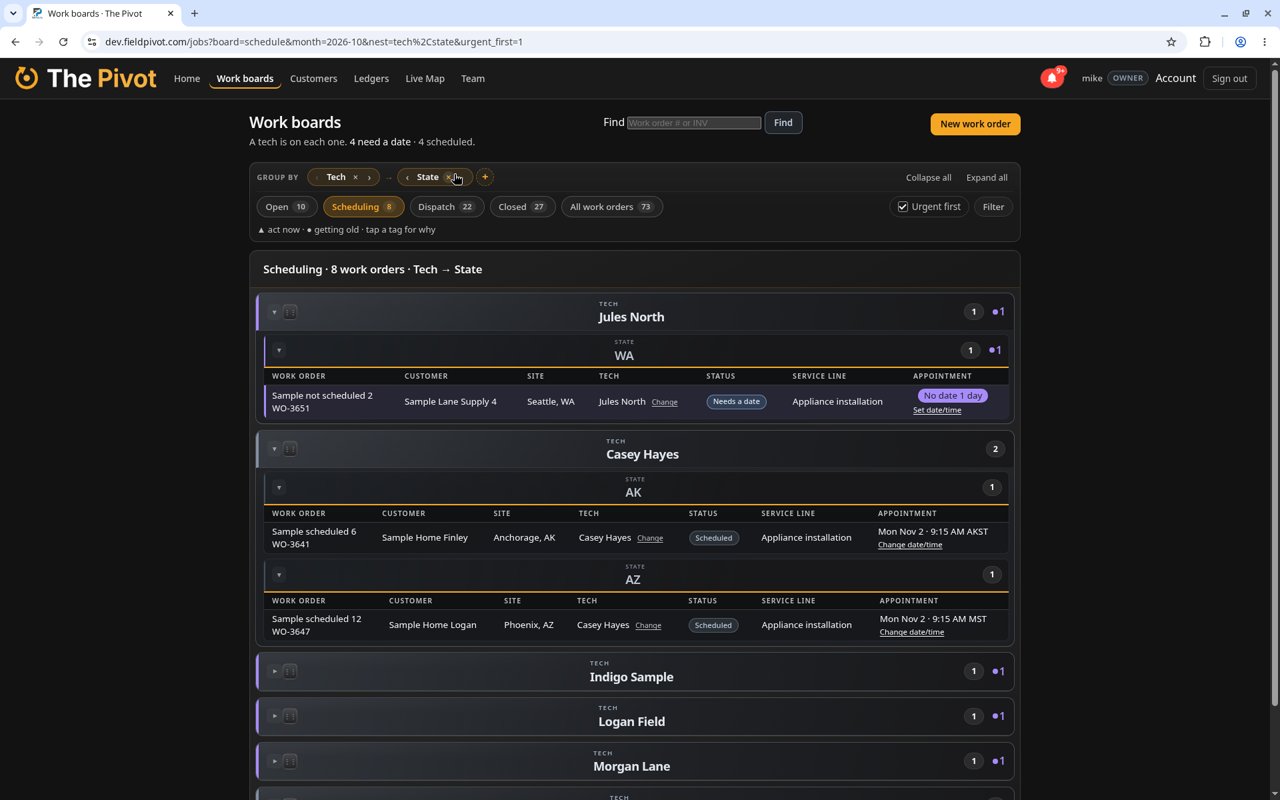The height and width of the screenshot is (800, 1280).
Task: Click the drag handle on Jules North group
Action: pos(290,312)
